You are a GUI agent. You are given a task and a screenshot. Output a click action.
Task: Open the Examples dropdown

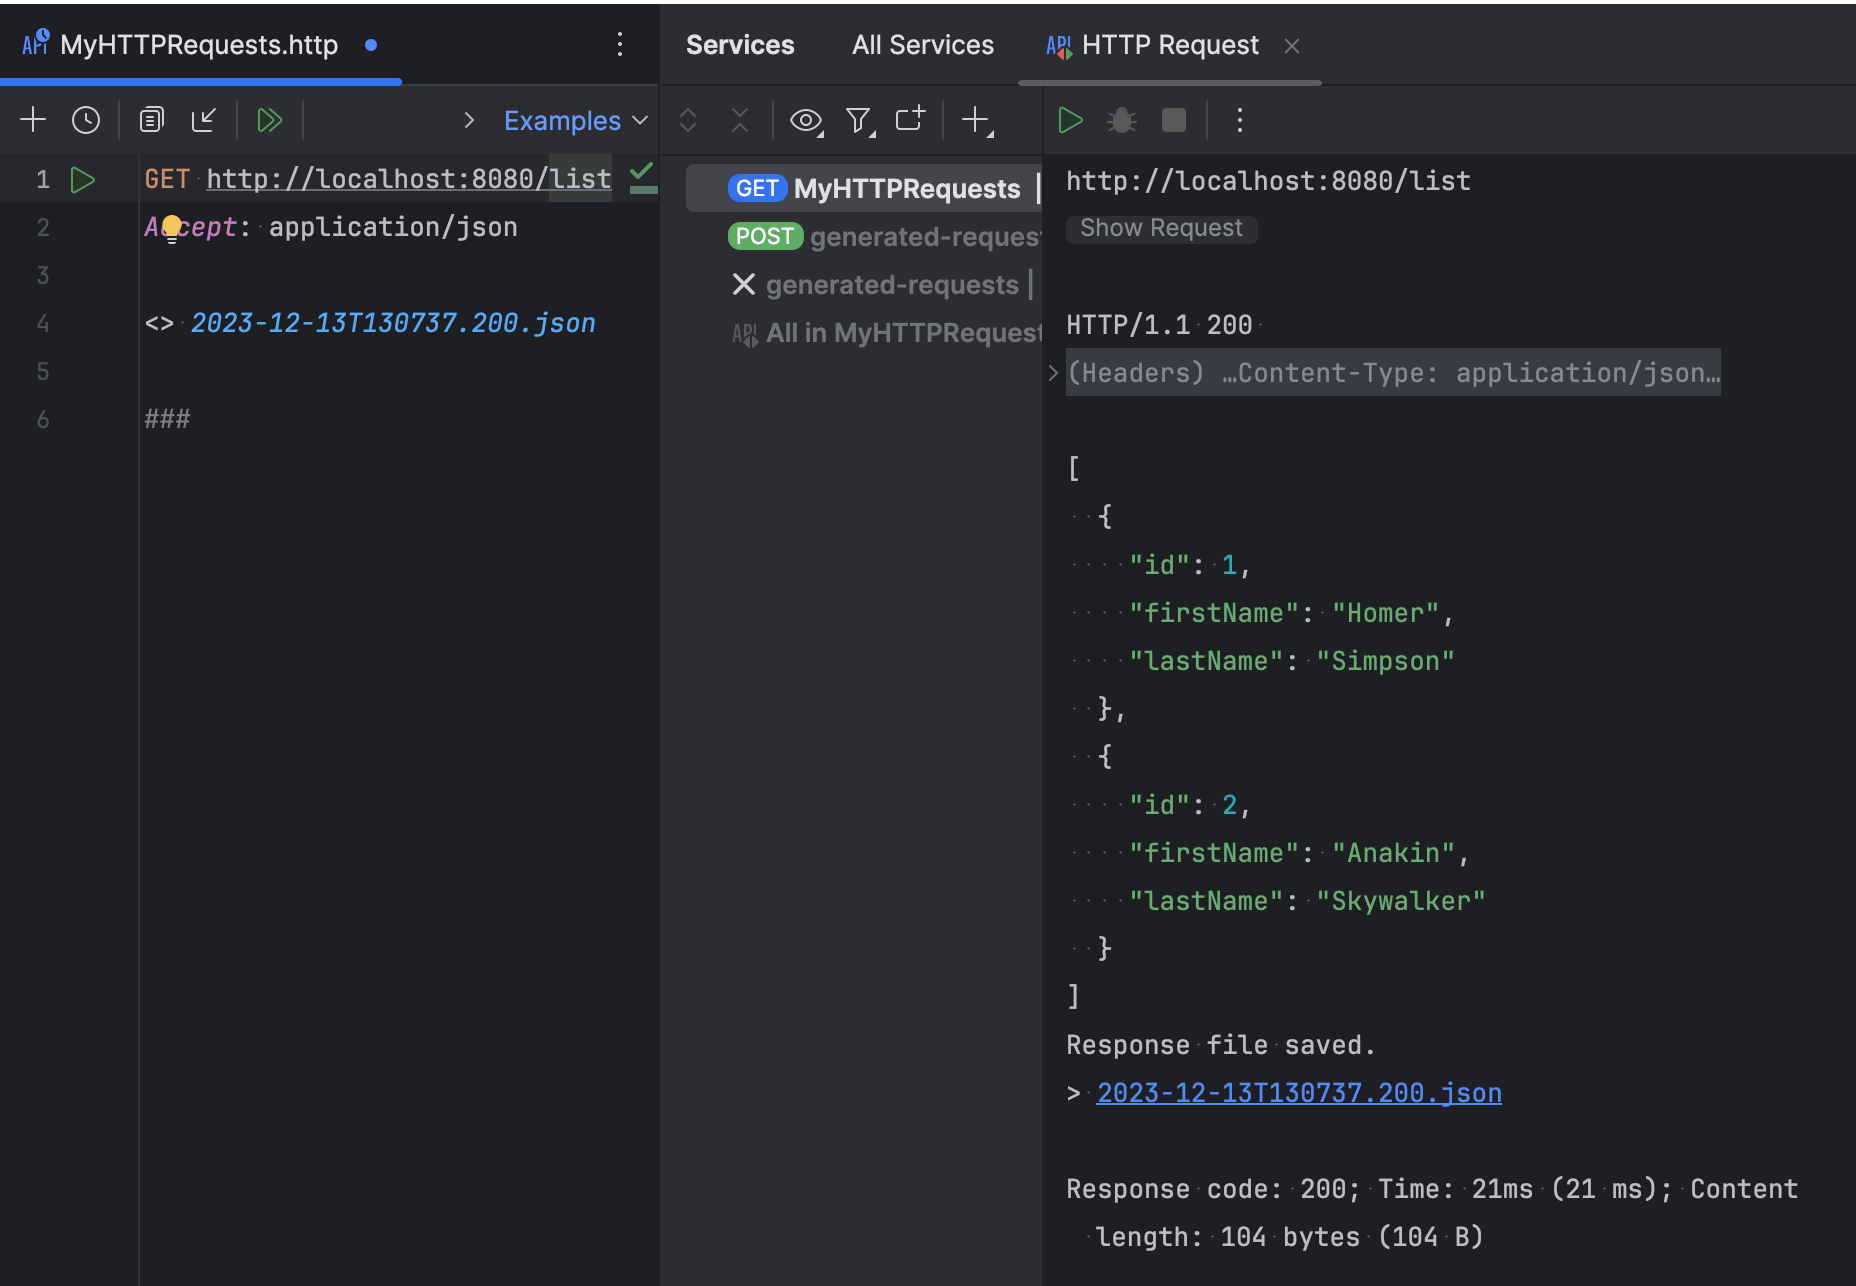pyautogui.click(x=575, y=119)
